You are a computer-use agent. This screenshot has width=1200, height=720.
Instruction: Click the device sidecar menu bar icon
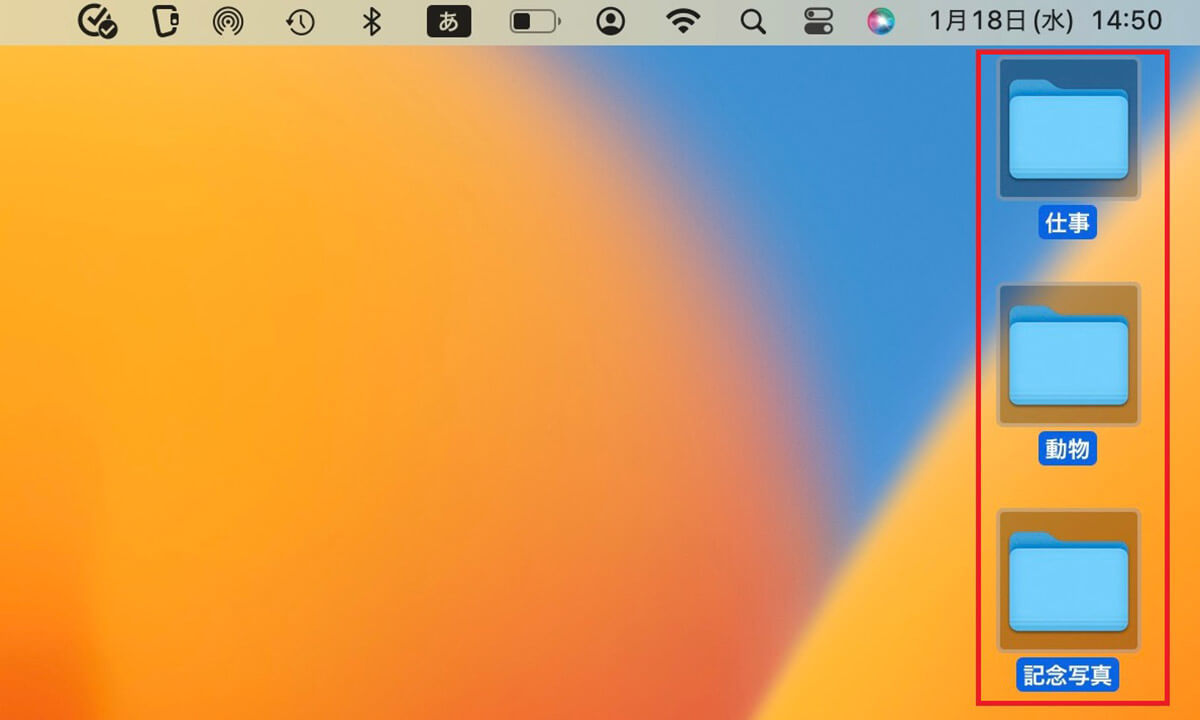(x=166, y=21)
